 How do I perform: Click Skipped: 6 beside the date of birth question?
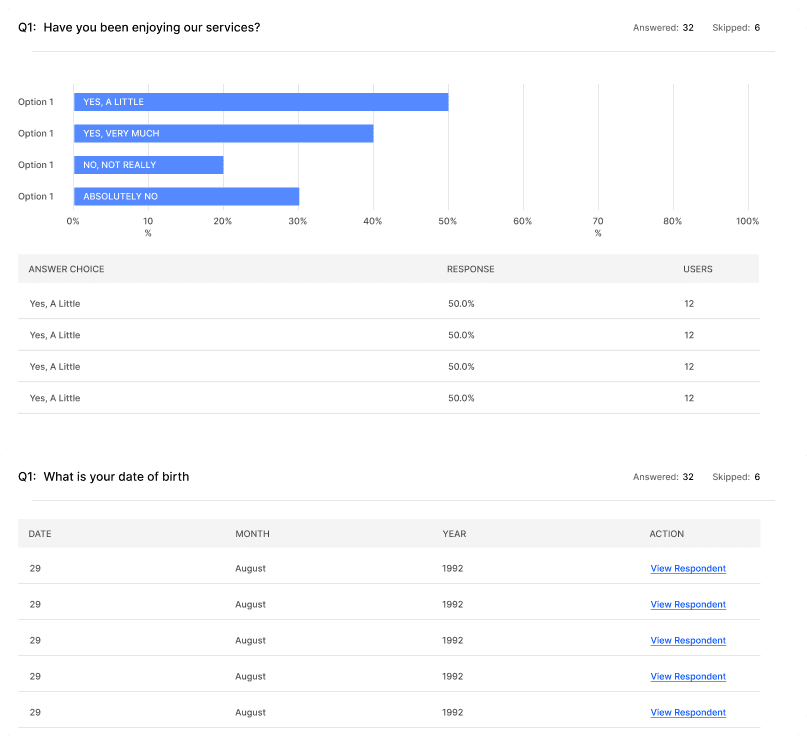pyautogui.click(x=736, y=477)
